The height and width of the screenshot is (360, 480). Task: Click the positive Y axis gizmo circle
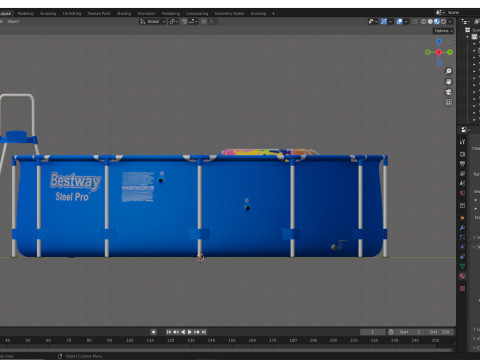pyautogui.click(x=450, y=52)
